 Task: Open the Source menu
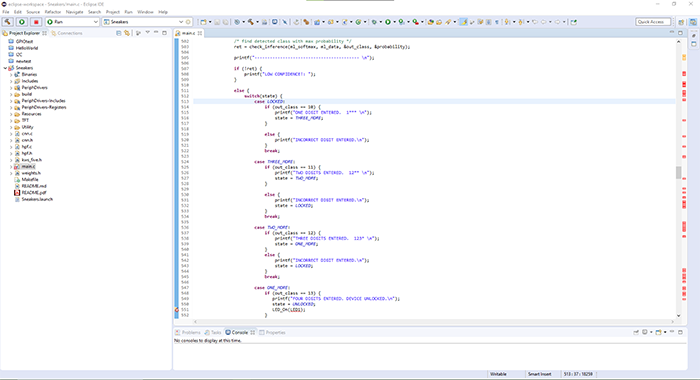[33, 12]
